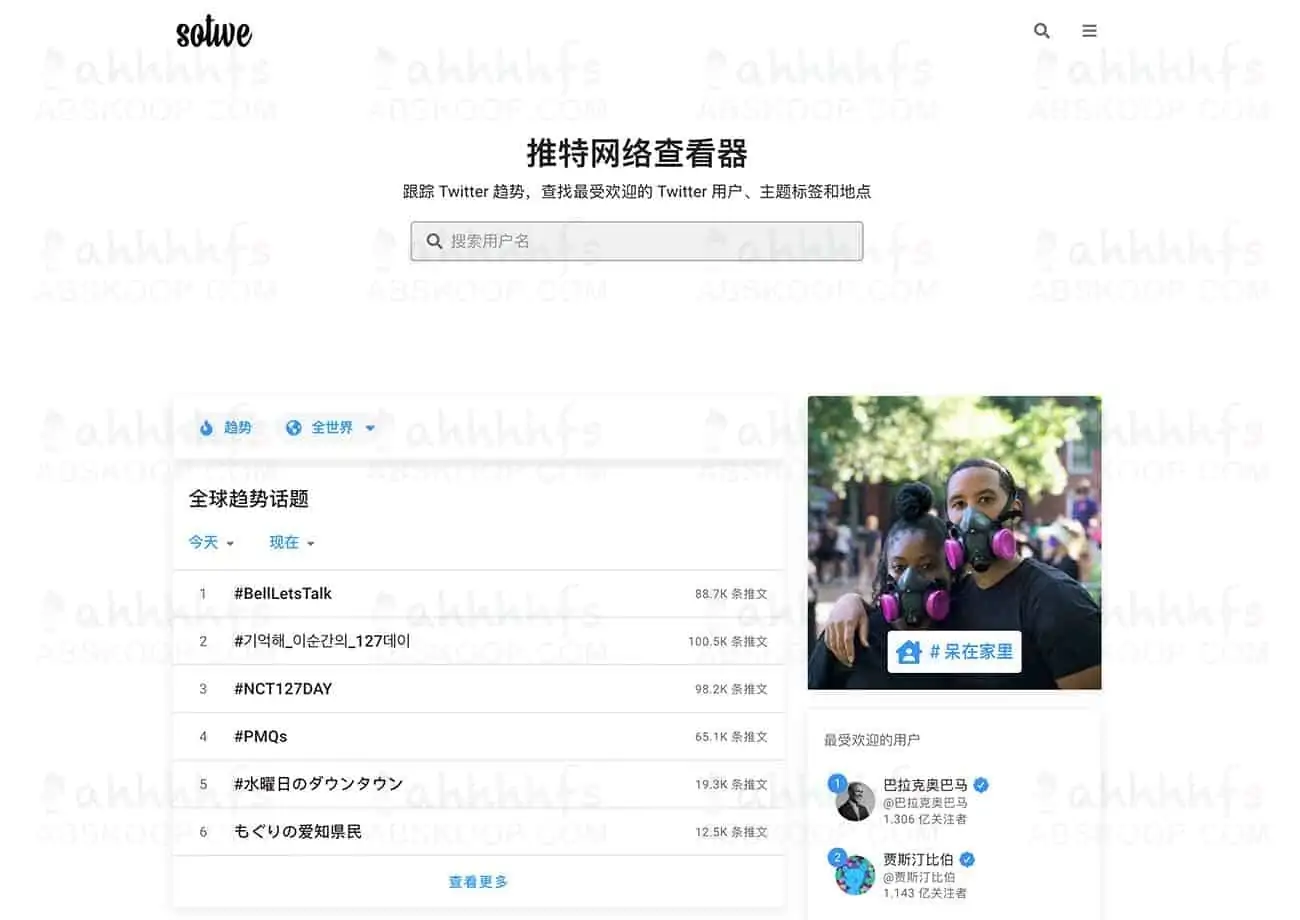Open the hamburger menu icon
1300x920 pixels.
1089,31
